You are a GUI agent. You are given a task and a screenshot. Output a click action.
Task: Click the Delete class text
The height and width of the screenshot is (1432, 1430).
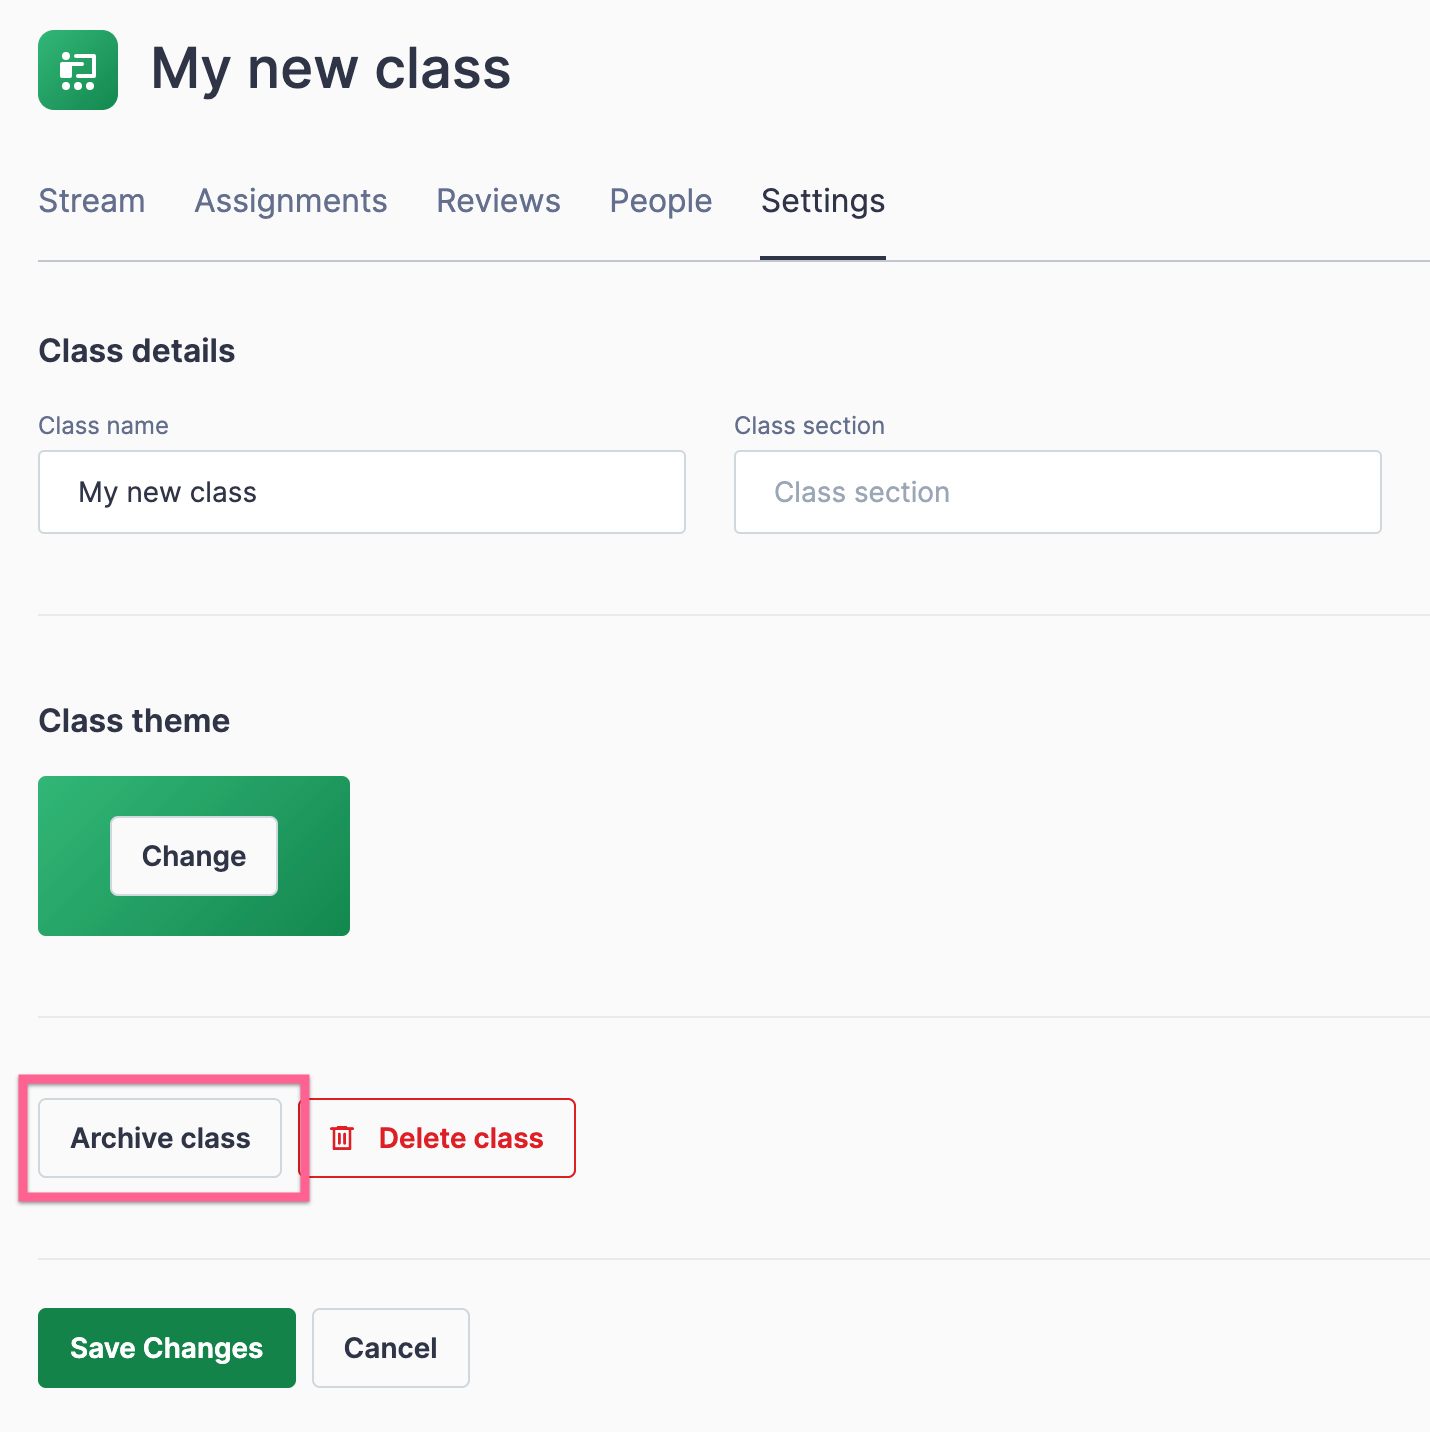(461, 1138)
